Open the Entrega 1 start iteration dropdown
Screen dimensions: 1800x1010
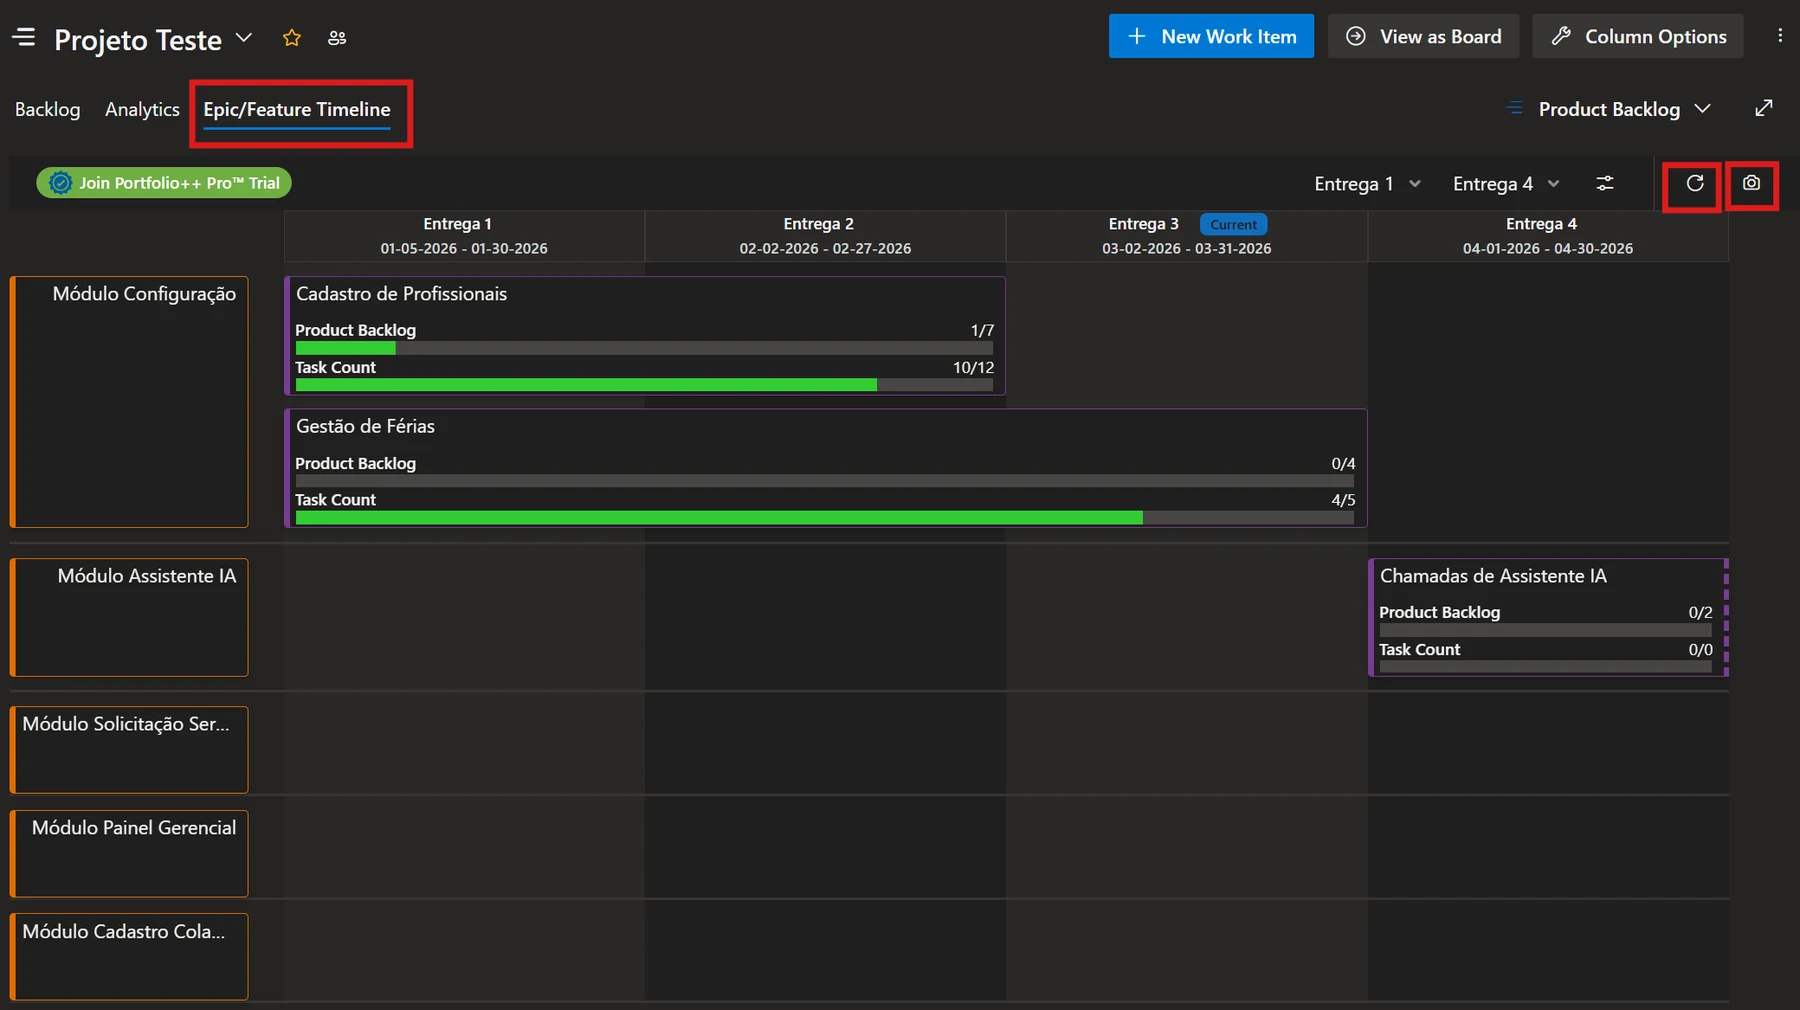click(x=1367, y=184)
